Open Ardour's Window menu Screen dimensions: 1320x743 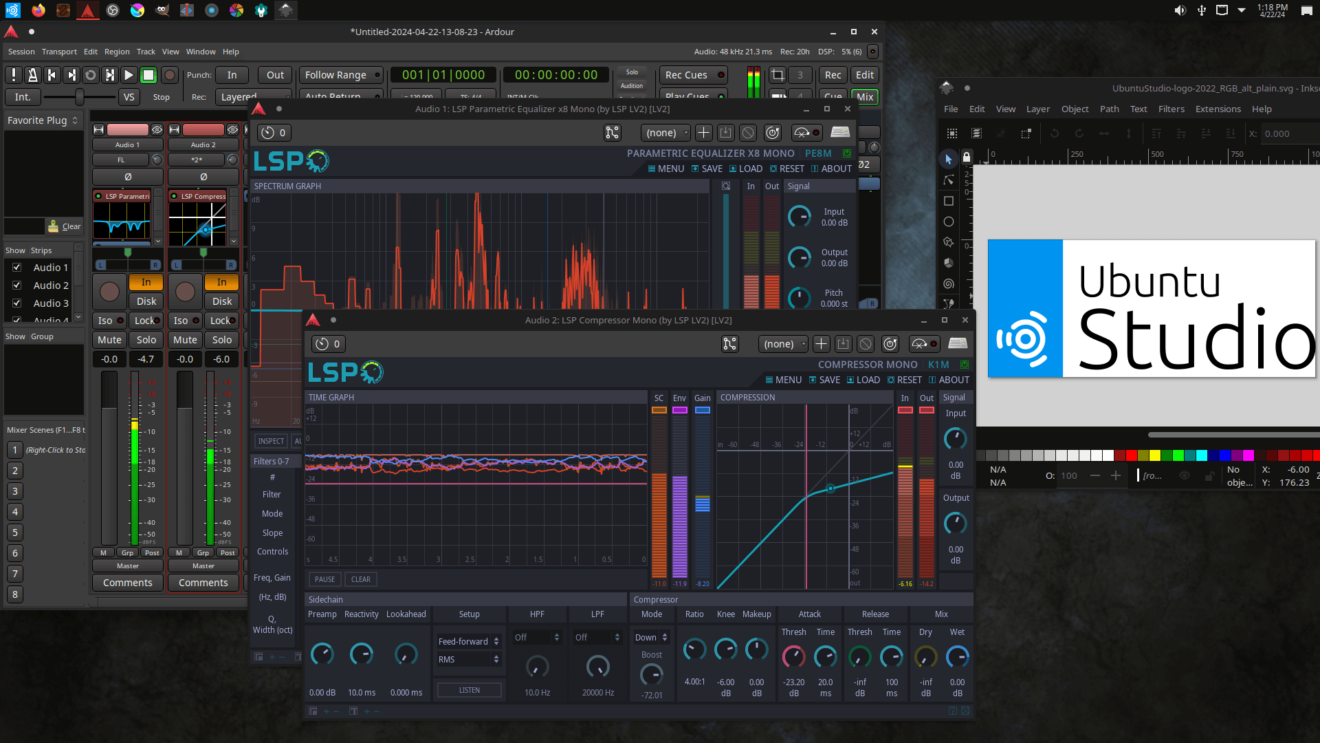(200, 51)
